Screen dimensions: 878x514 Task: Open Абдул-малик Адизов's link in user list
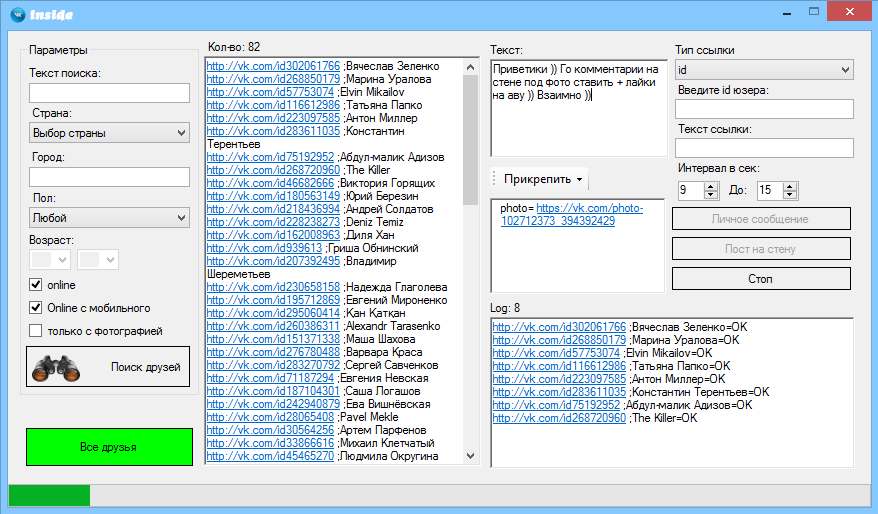270,157
